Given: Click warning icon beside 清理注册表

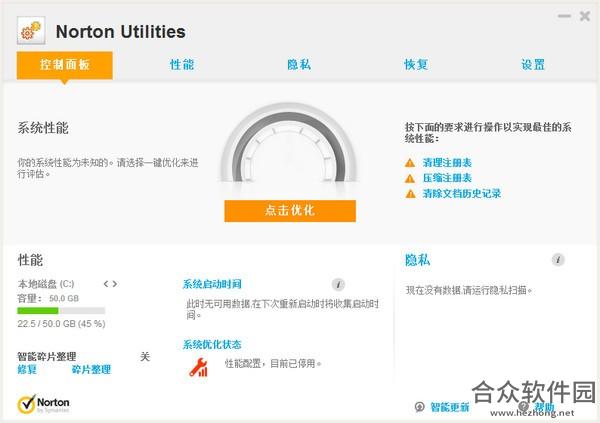Looking at the screenshot, I should click(410, 163).
